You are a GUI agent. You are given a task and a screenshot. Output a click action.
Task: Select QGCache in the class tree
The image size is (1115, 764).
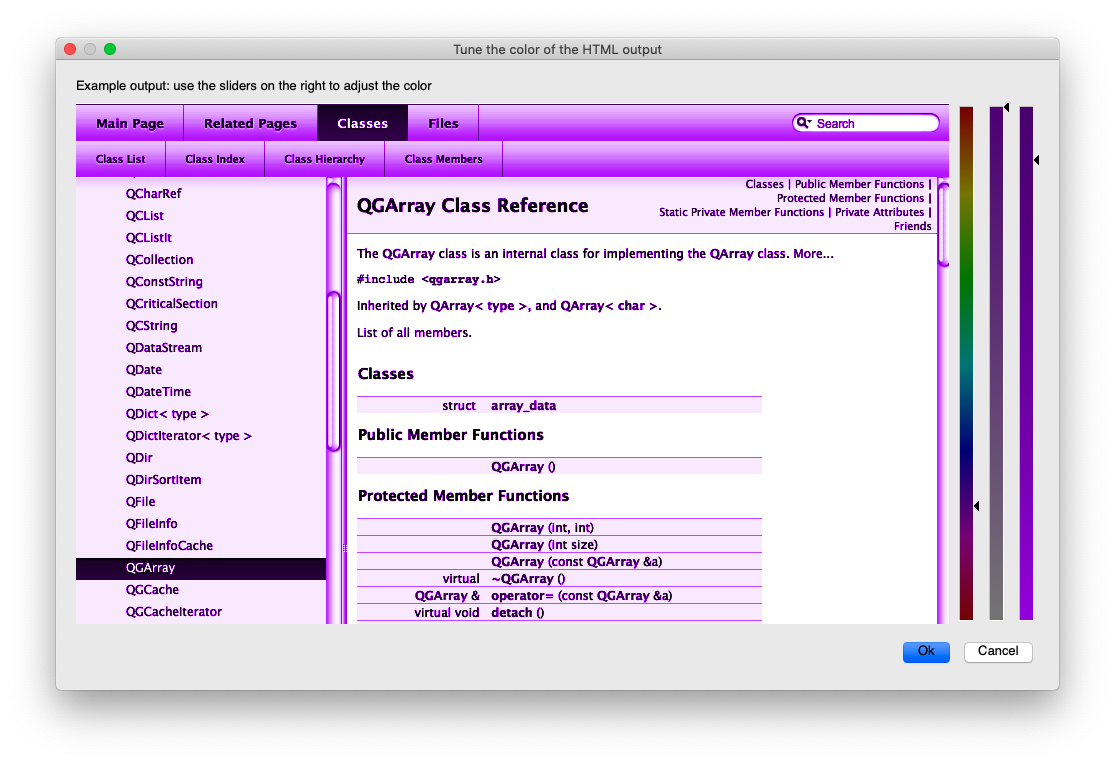point(152,590)
